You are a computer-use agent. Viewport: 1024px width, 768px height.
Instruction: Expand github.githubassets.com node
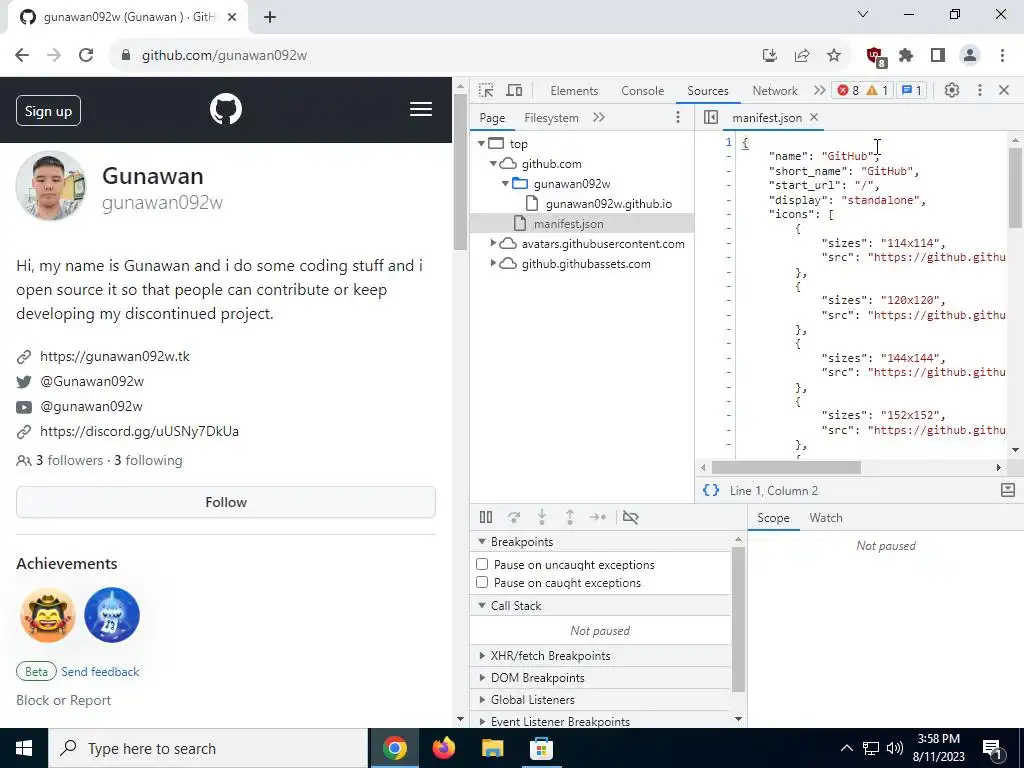coord(494,264)
